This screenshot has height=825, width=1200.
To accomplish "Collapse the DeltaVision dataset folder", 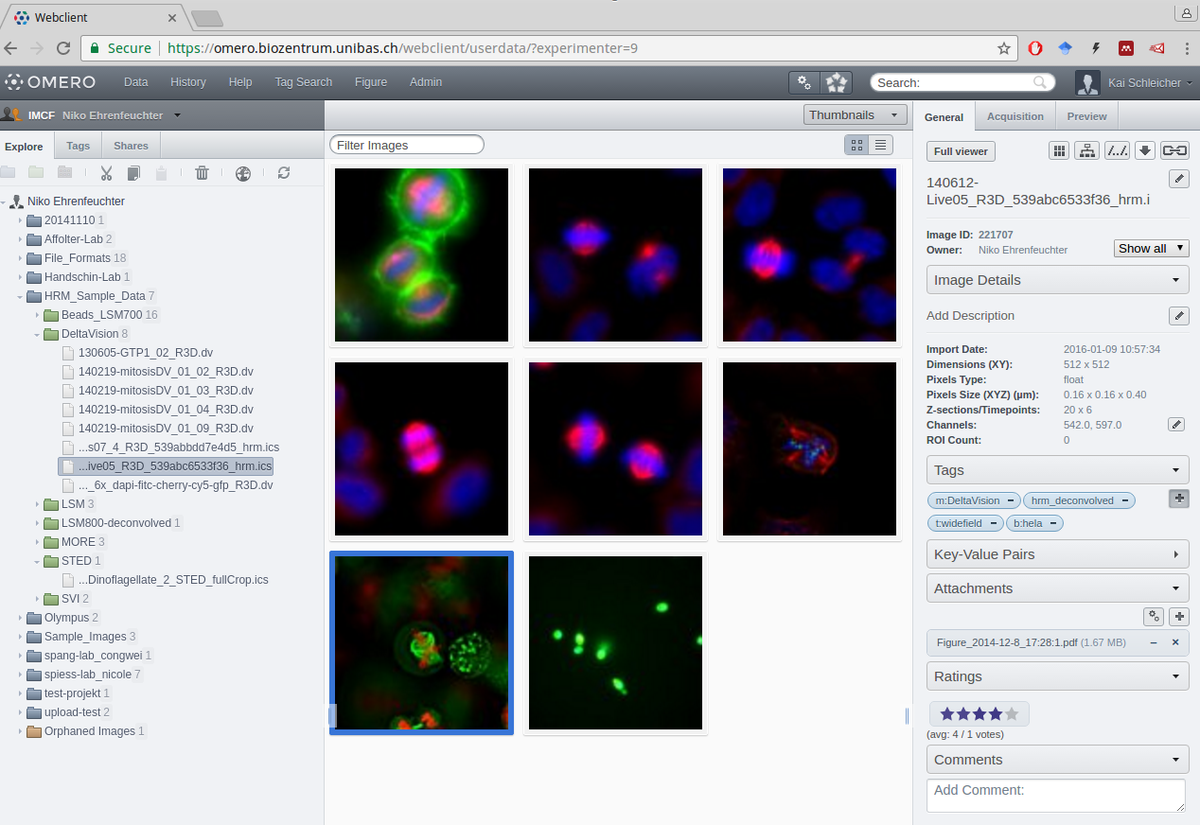I will (38, 334).
